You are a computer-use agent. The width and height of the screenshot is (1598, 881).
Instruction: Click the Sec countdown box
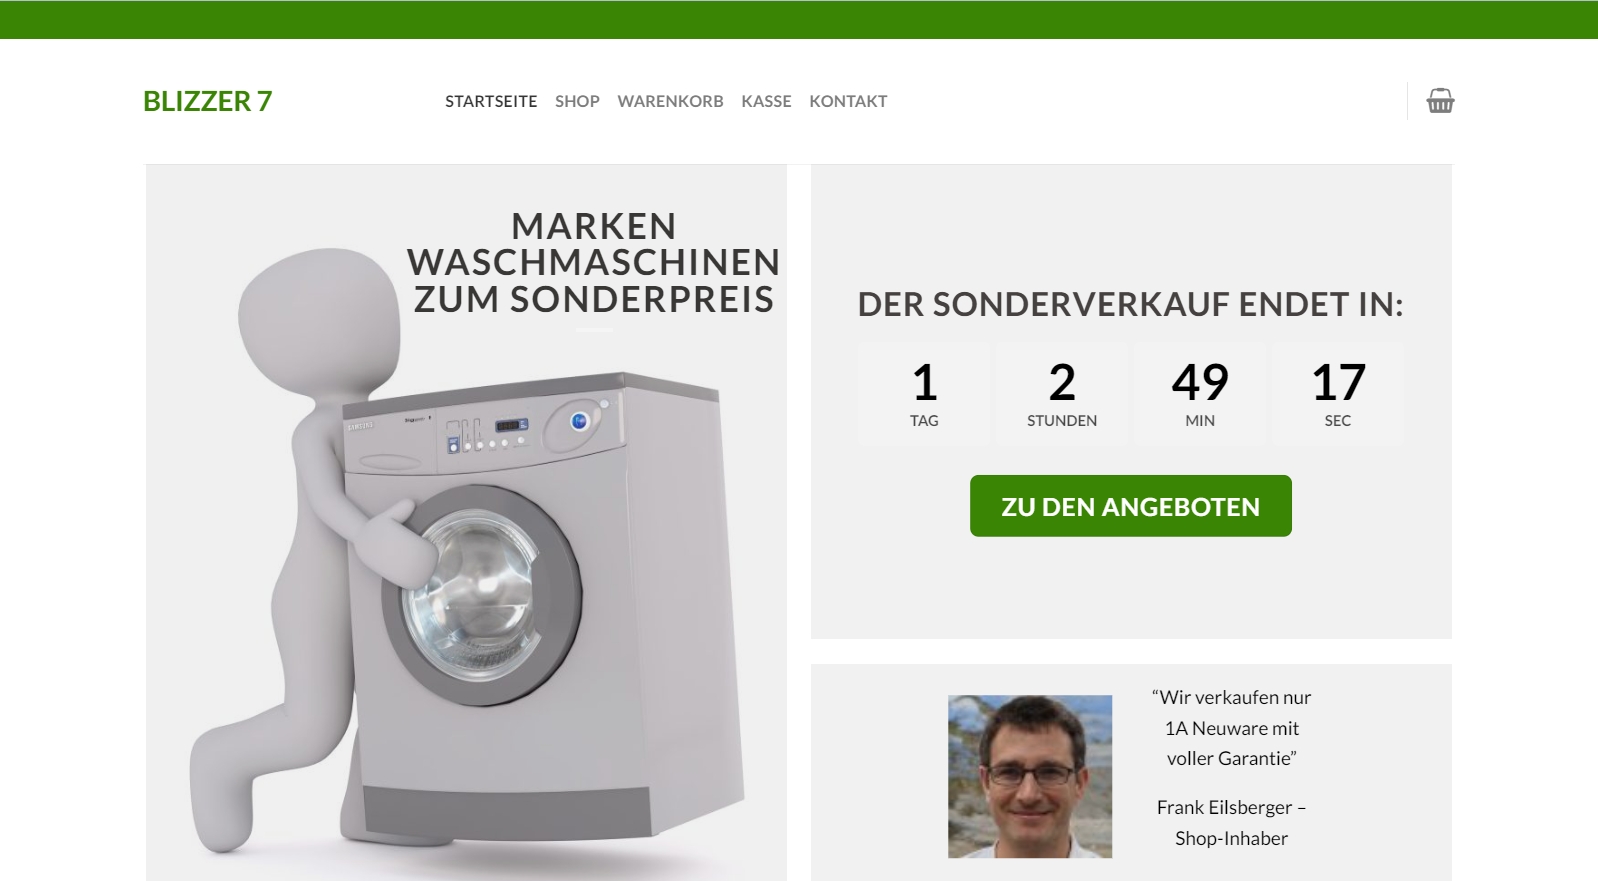(x=1338, y=393)
